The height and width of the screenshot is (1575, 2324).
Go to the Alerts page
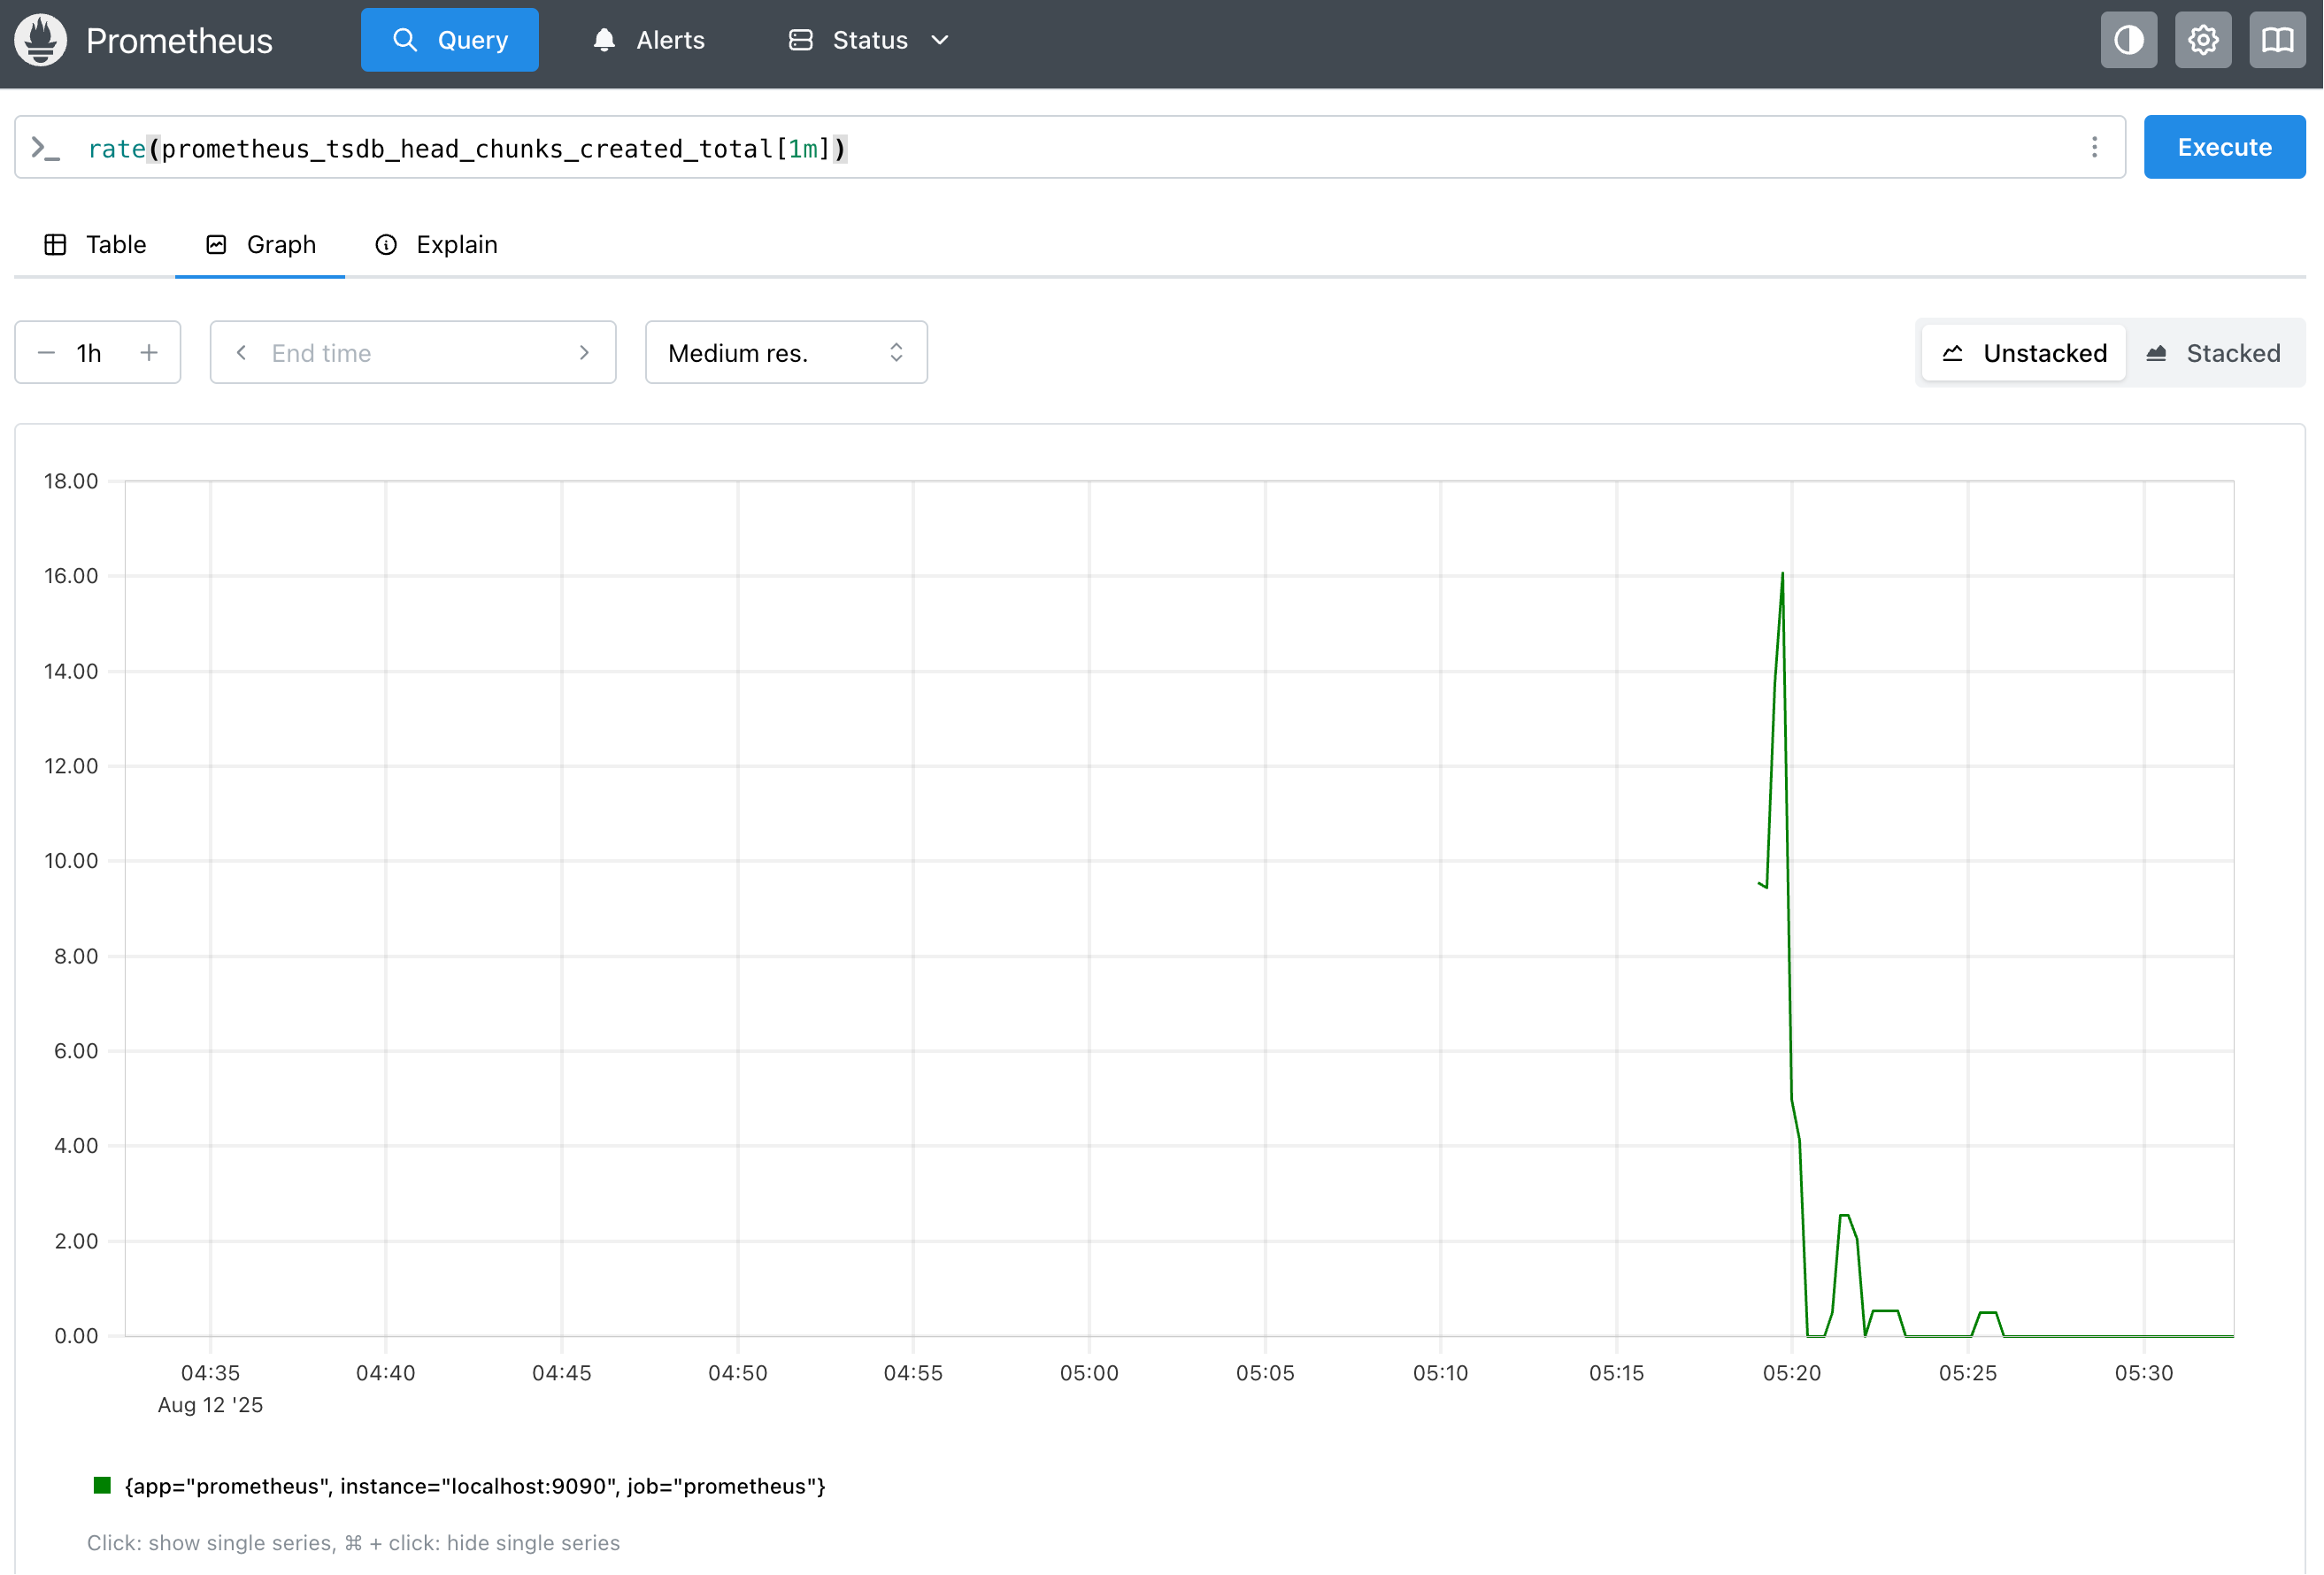pos(649,40)
